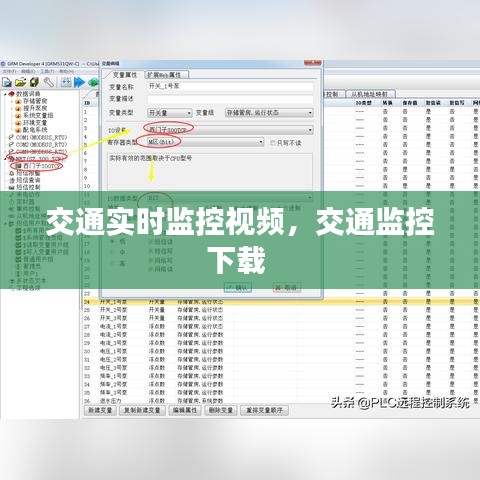Viewport: 480px width, 480px height.
Task: Open the 工具(T) menu
Action: (47, 71)
